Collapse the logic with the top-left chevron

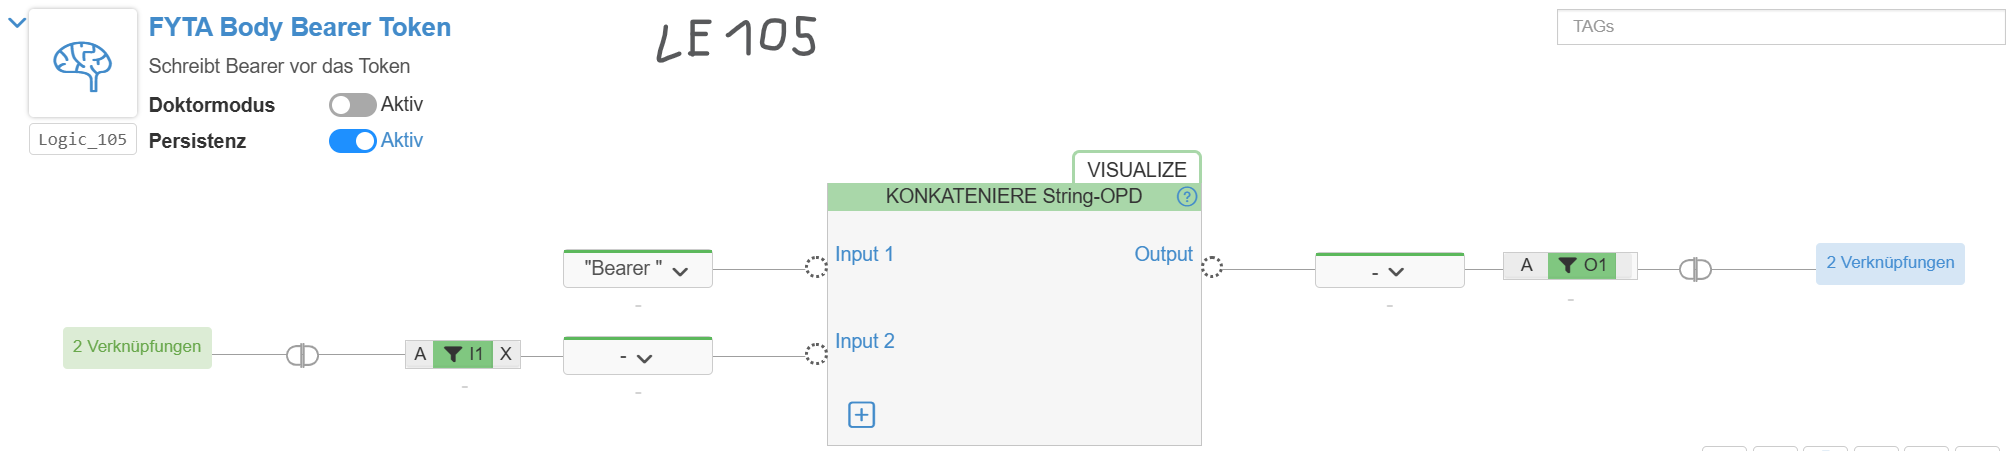click(16, 22)
